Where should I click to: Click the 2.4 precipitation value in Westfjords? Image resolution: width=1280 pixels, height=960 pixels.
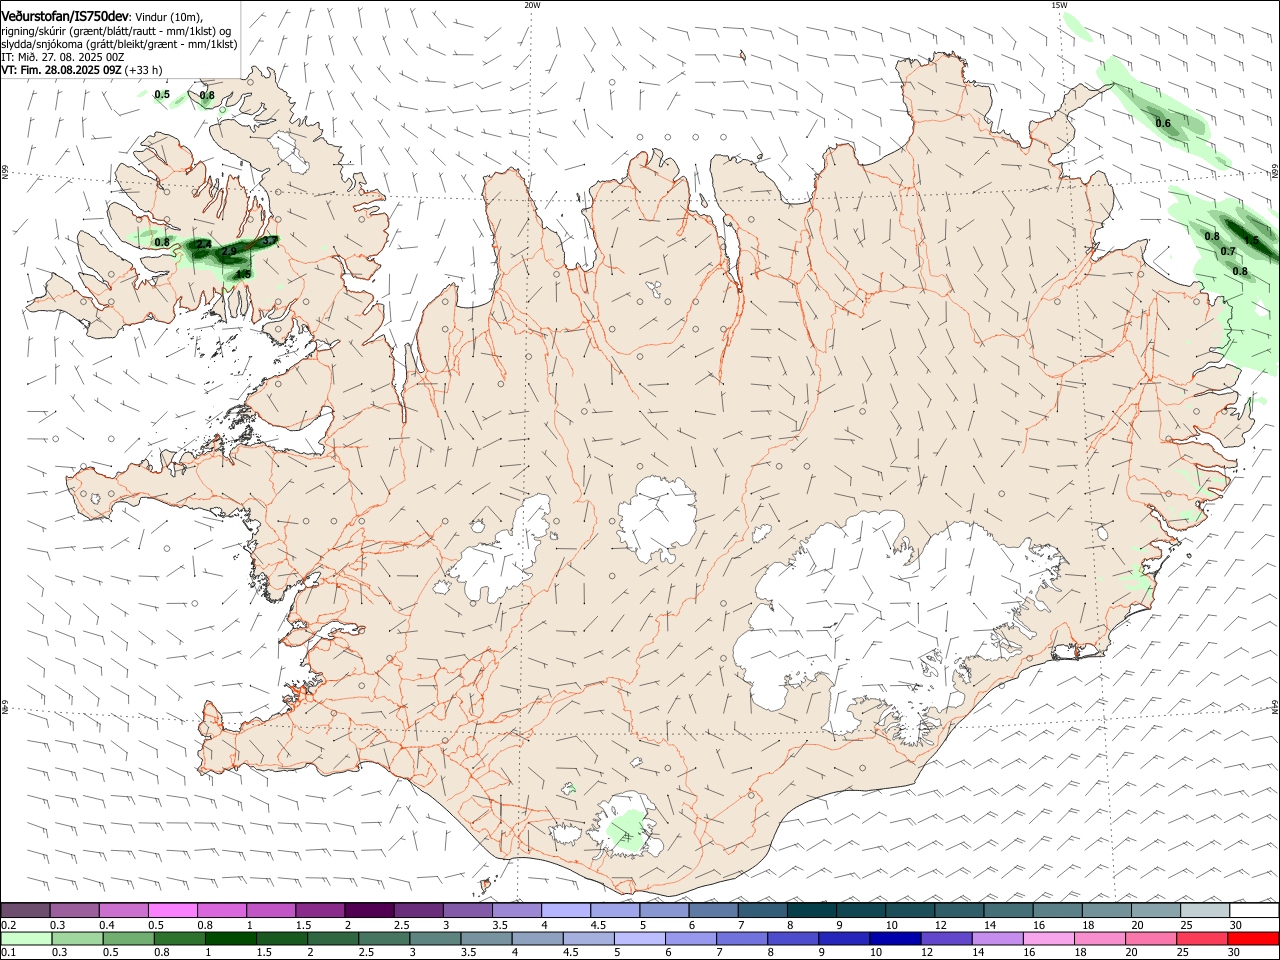[x=203, y=244]
